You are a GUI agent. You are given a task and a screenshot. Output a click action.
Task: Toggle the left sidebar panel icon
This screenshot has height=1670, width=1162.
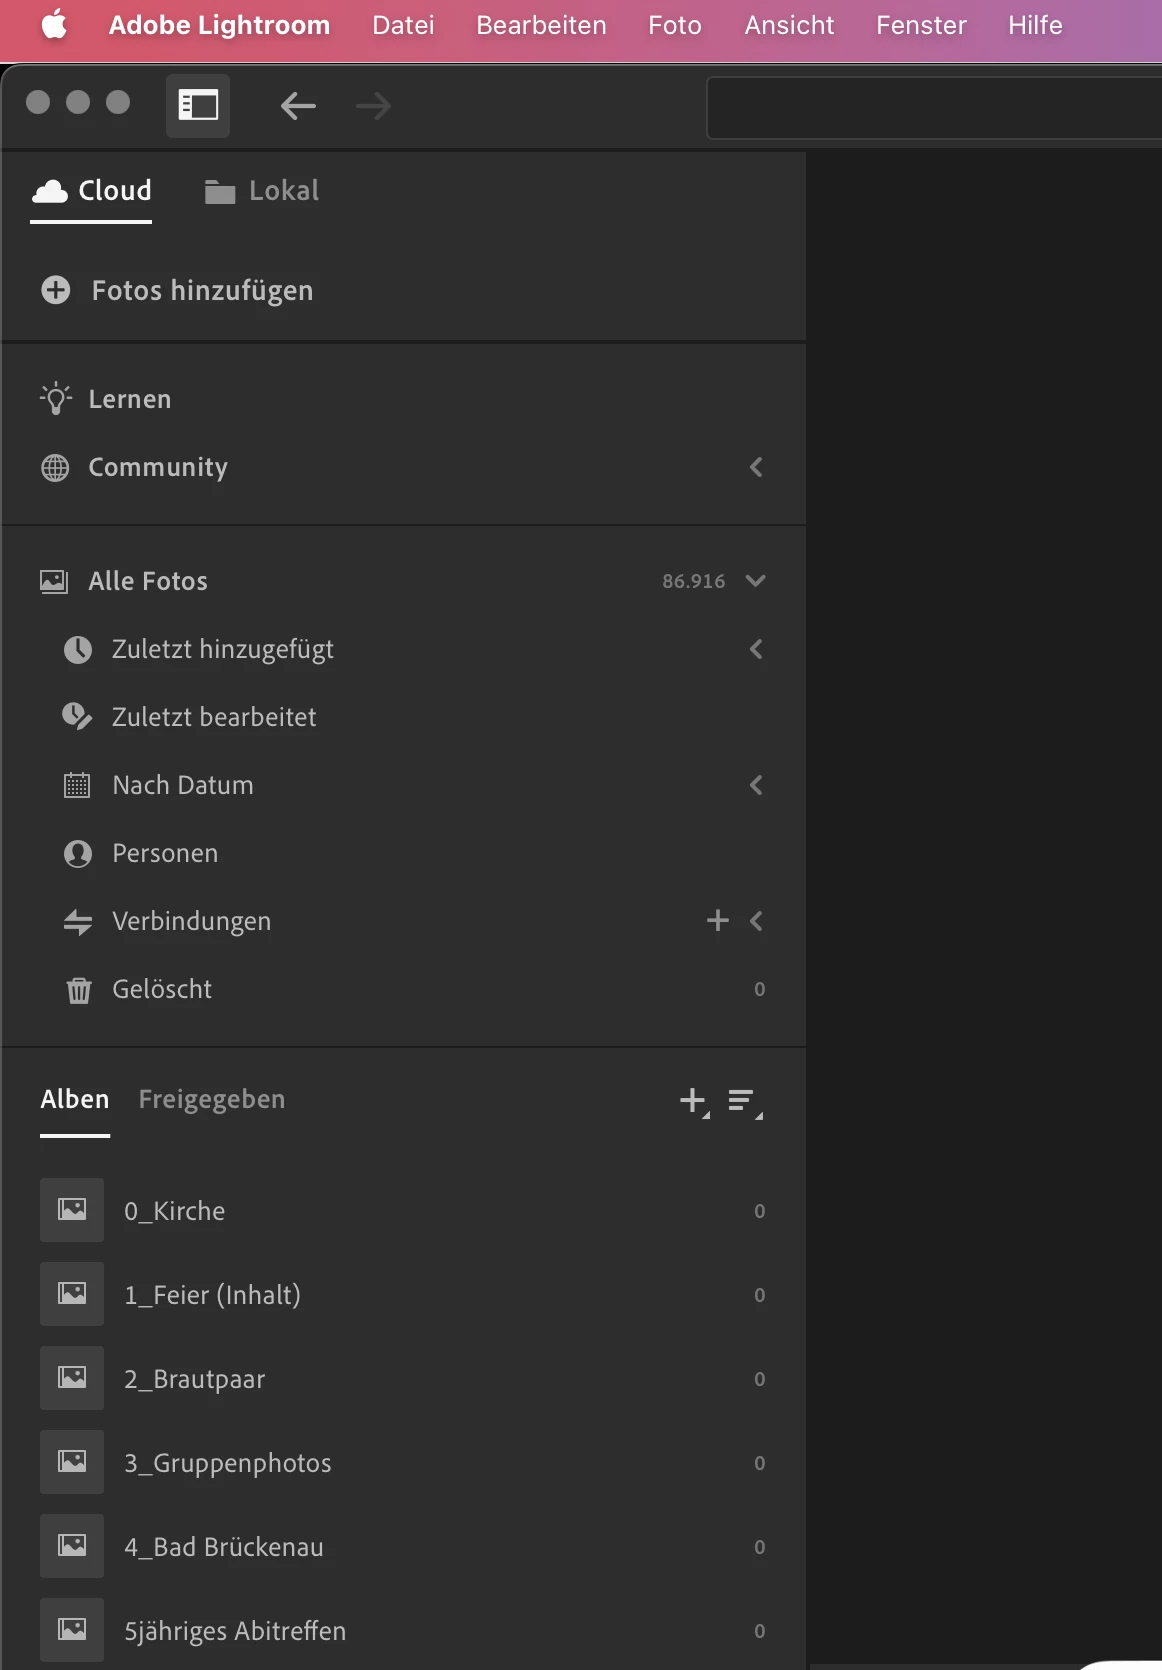pyautogui.click(x=198, y=105)
